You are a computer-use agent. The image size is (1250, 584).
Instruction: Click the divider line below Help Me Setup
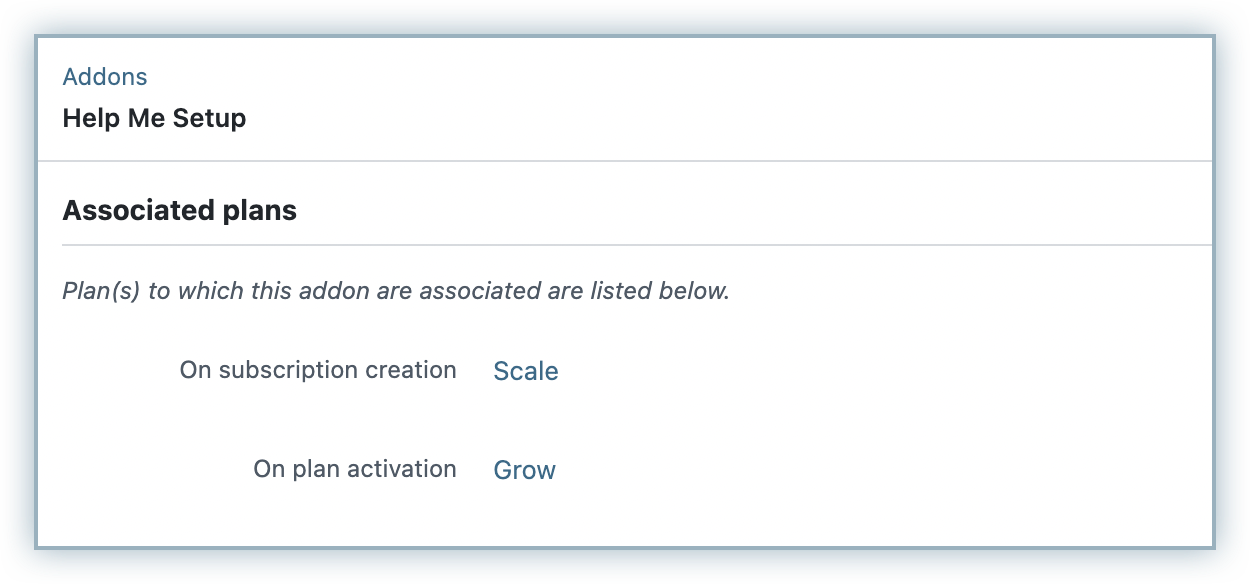(625, 160)
